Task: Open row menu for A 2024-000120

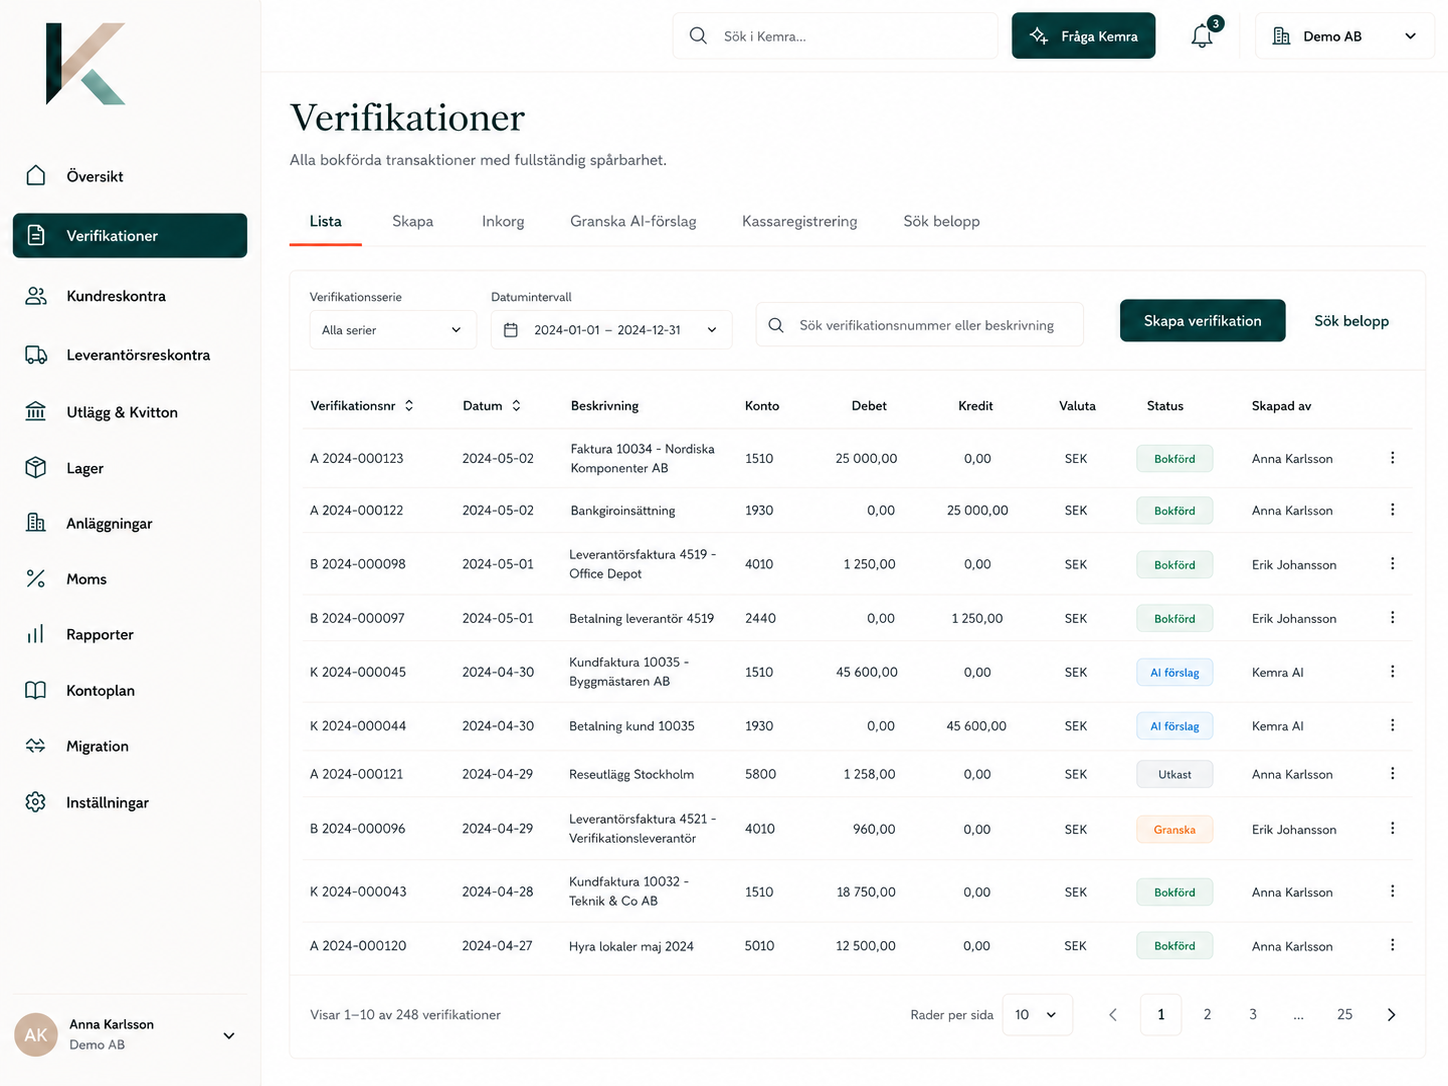Action: point(1392,945)
